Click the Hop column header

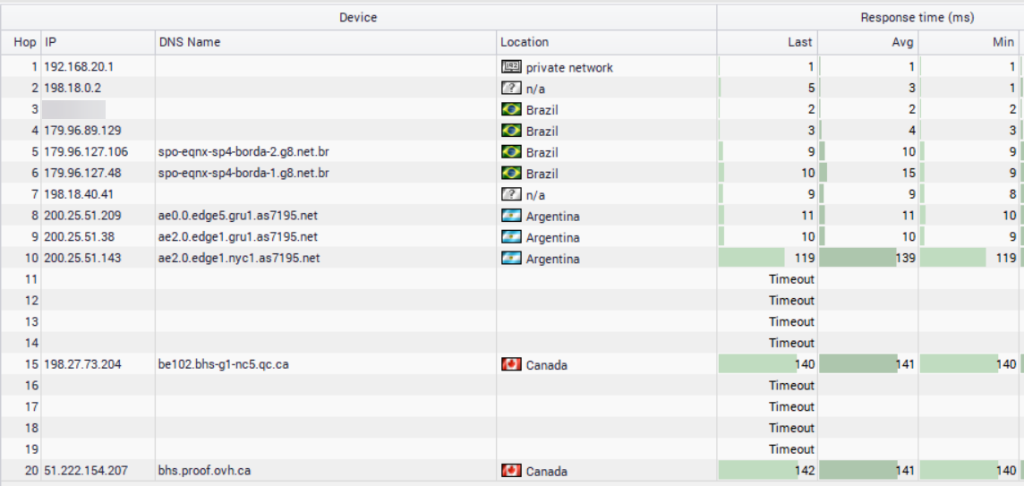click(x=21, y=42)
